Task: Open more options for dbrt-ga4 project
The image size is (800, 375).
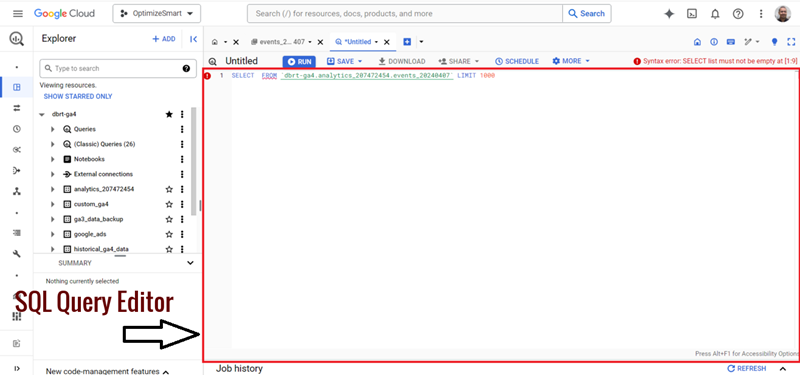Action: [x=182, y=114]
